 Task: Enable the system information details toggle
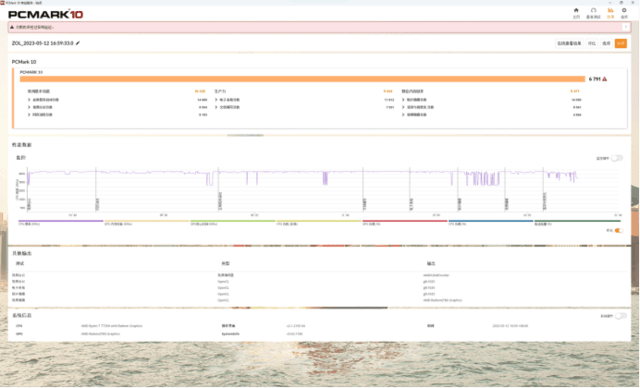(x=620, y=316)
